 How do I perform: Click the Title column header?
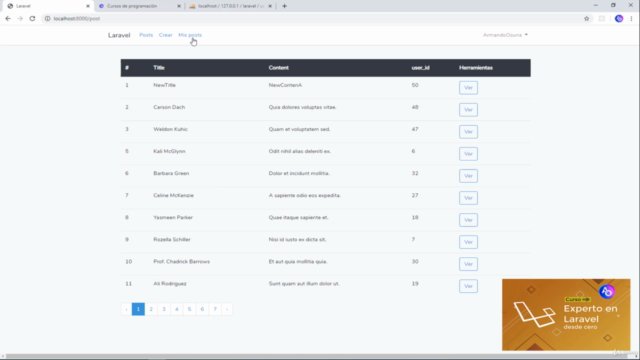(x=159, y=68)
